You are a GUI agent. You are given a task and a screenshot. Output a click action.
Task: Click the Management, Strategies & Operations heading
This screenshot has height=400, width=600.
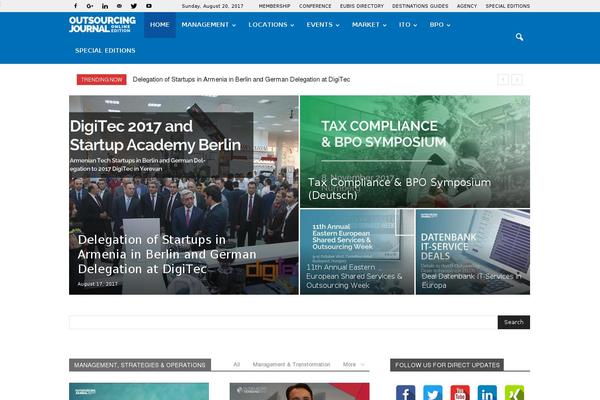(140, 365)
